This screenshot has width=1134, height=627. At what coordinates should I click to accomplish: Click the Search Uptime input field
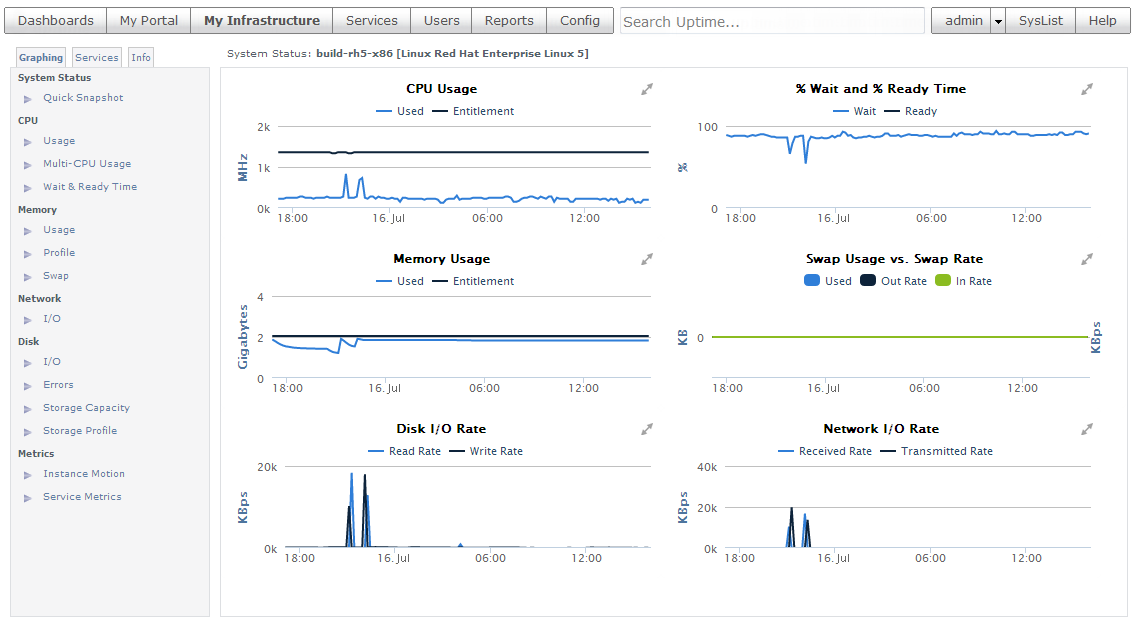[x=772, y=22]
